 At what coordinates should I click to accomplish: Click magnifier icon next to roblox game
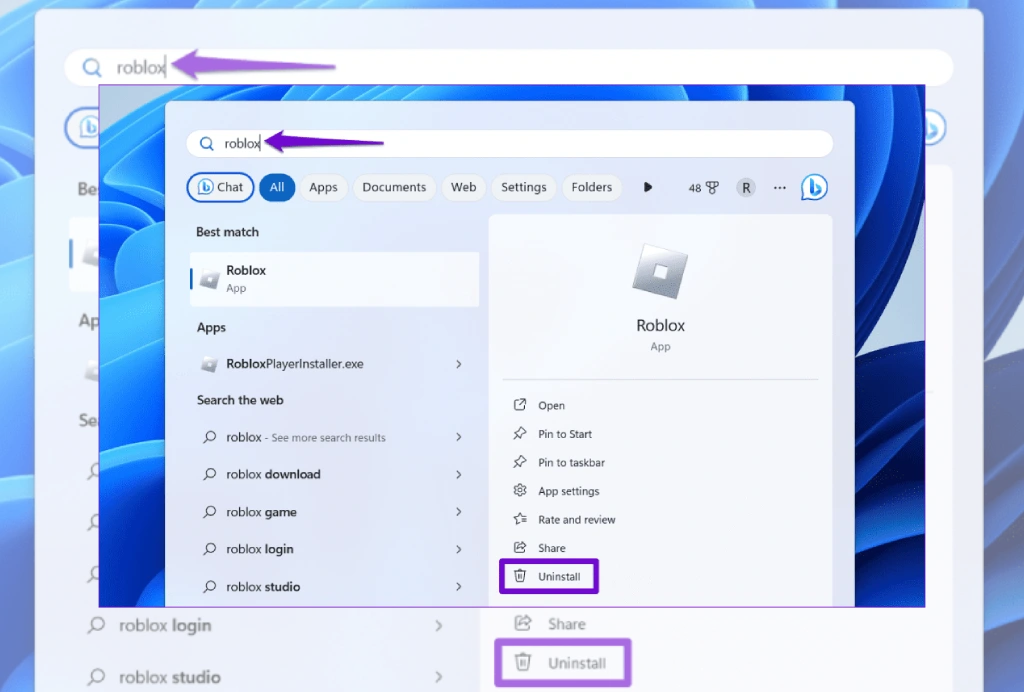coord(209,511)
